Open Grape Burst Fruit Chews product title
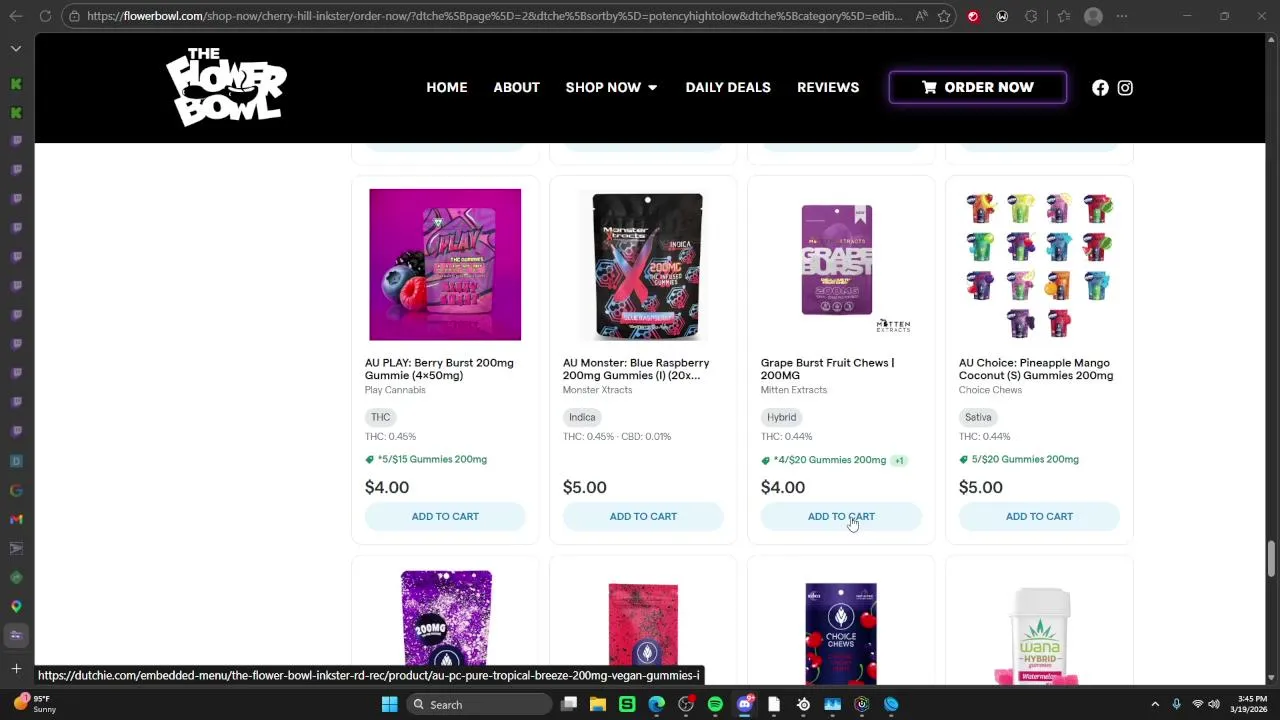Image resolution: width=1280 pixels, height=720 pixels. 827,369
